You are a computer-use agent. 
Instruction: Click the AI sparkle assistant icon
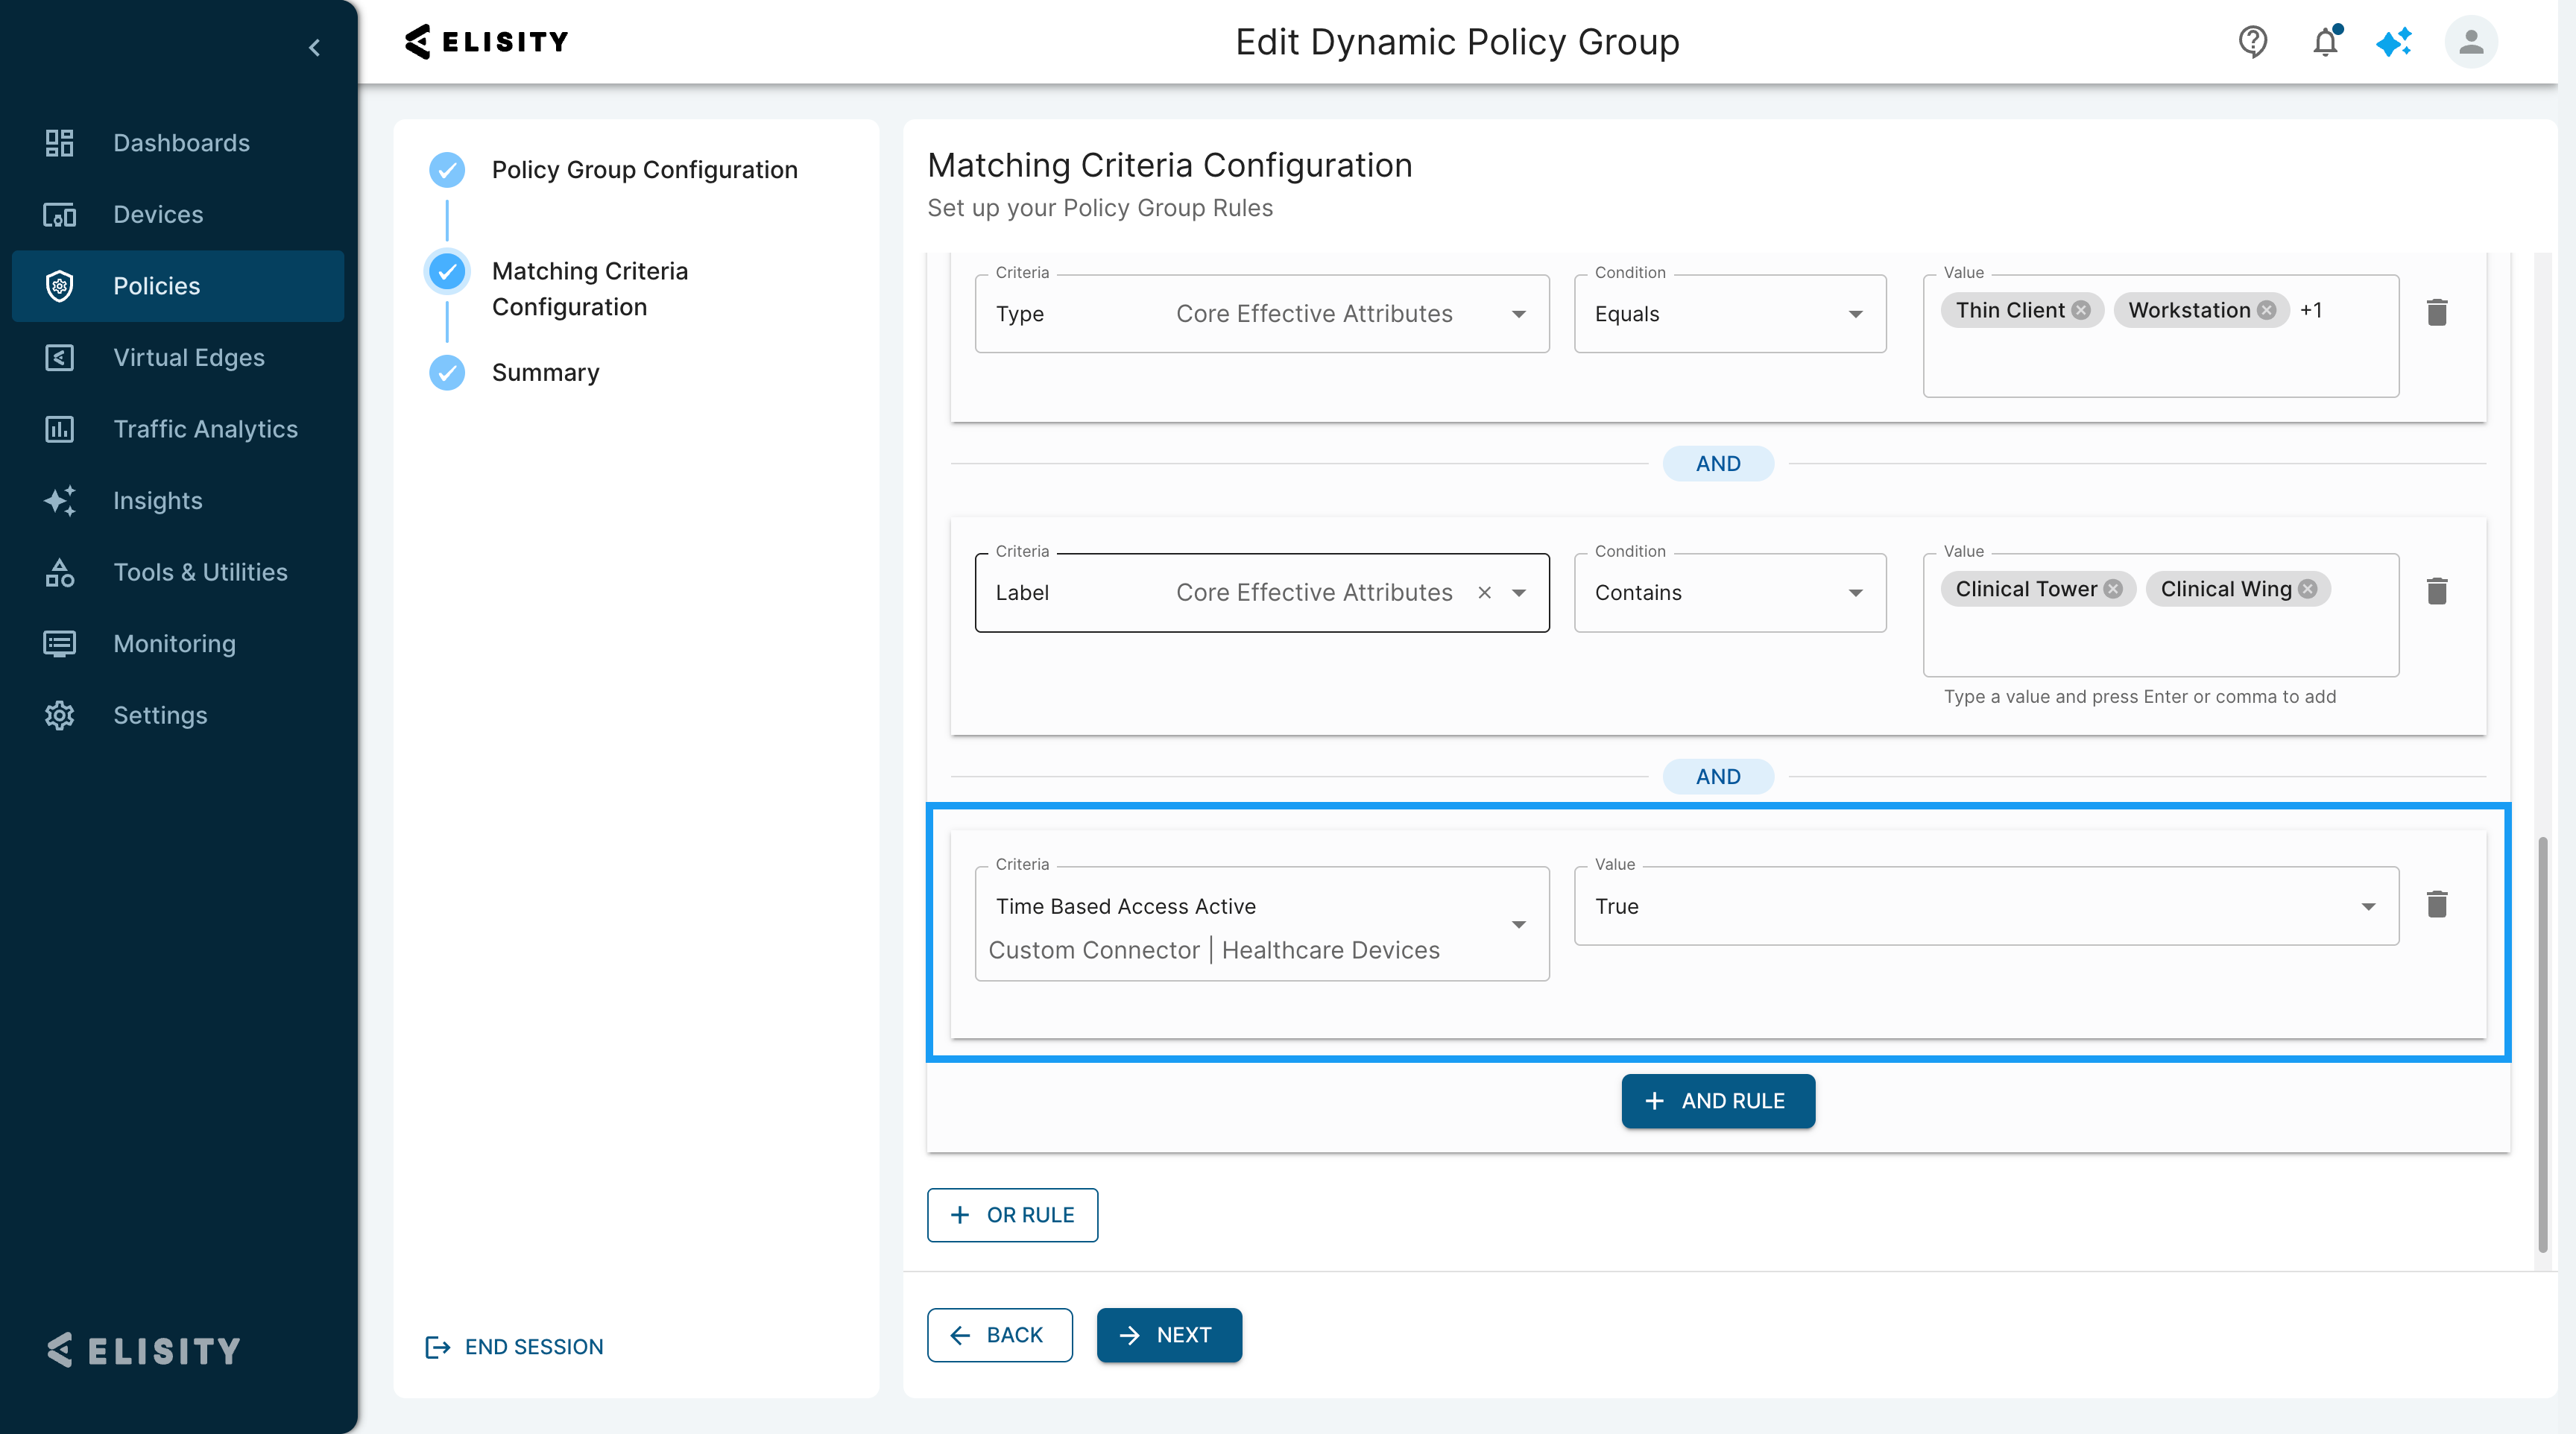pos(2394,42)
